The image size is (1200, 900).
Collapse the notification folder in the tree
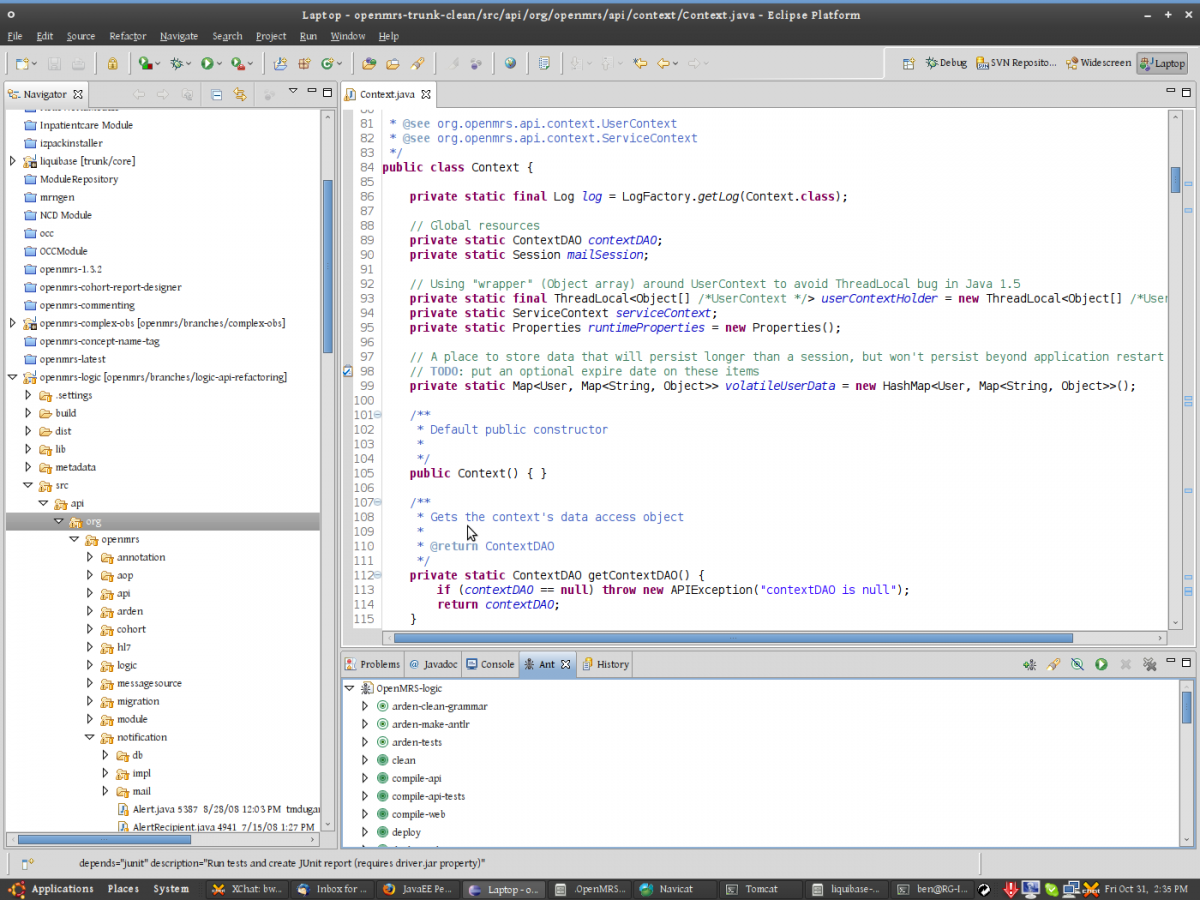point(89,737)
